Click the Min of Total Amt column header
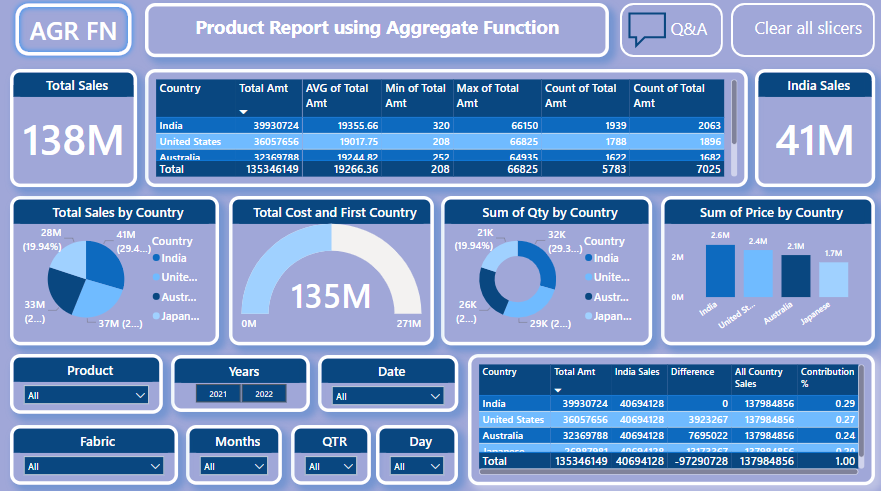Screen dimensions: 881x491 tap(415, 96)
